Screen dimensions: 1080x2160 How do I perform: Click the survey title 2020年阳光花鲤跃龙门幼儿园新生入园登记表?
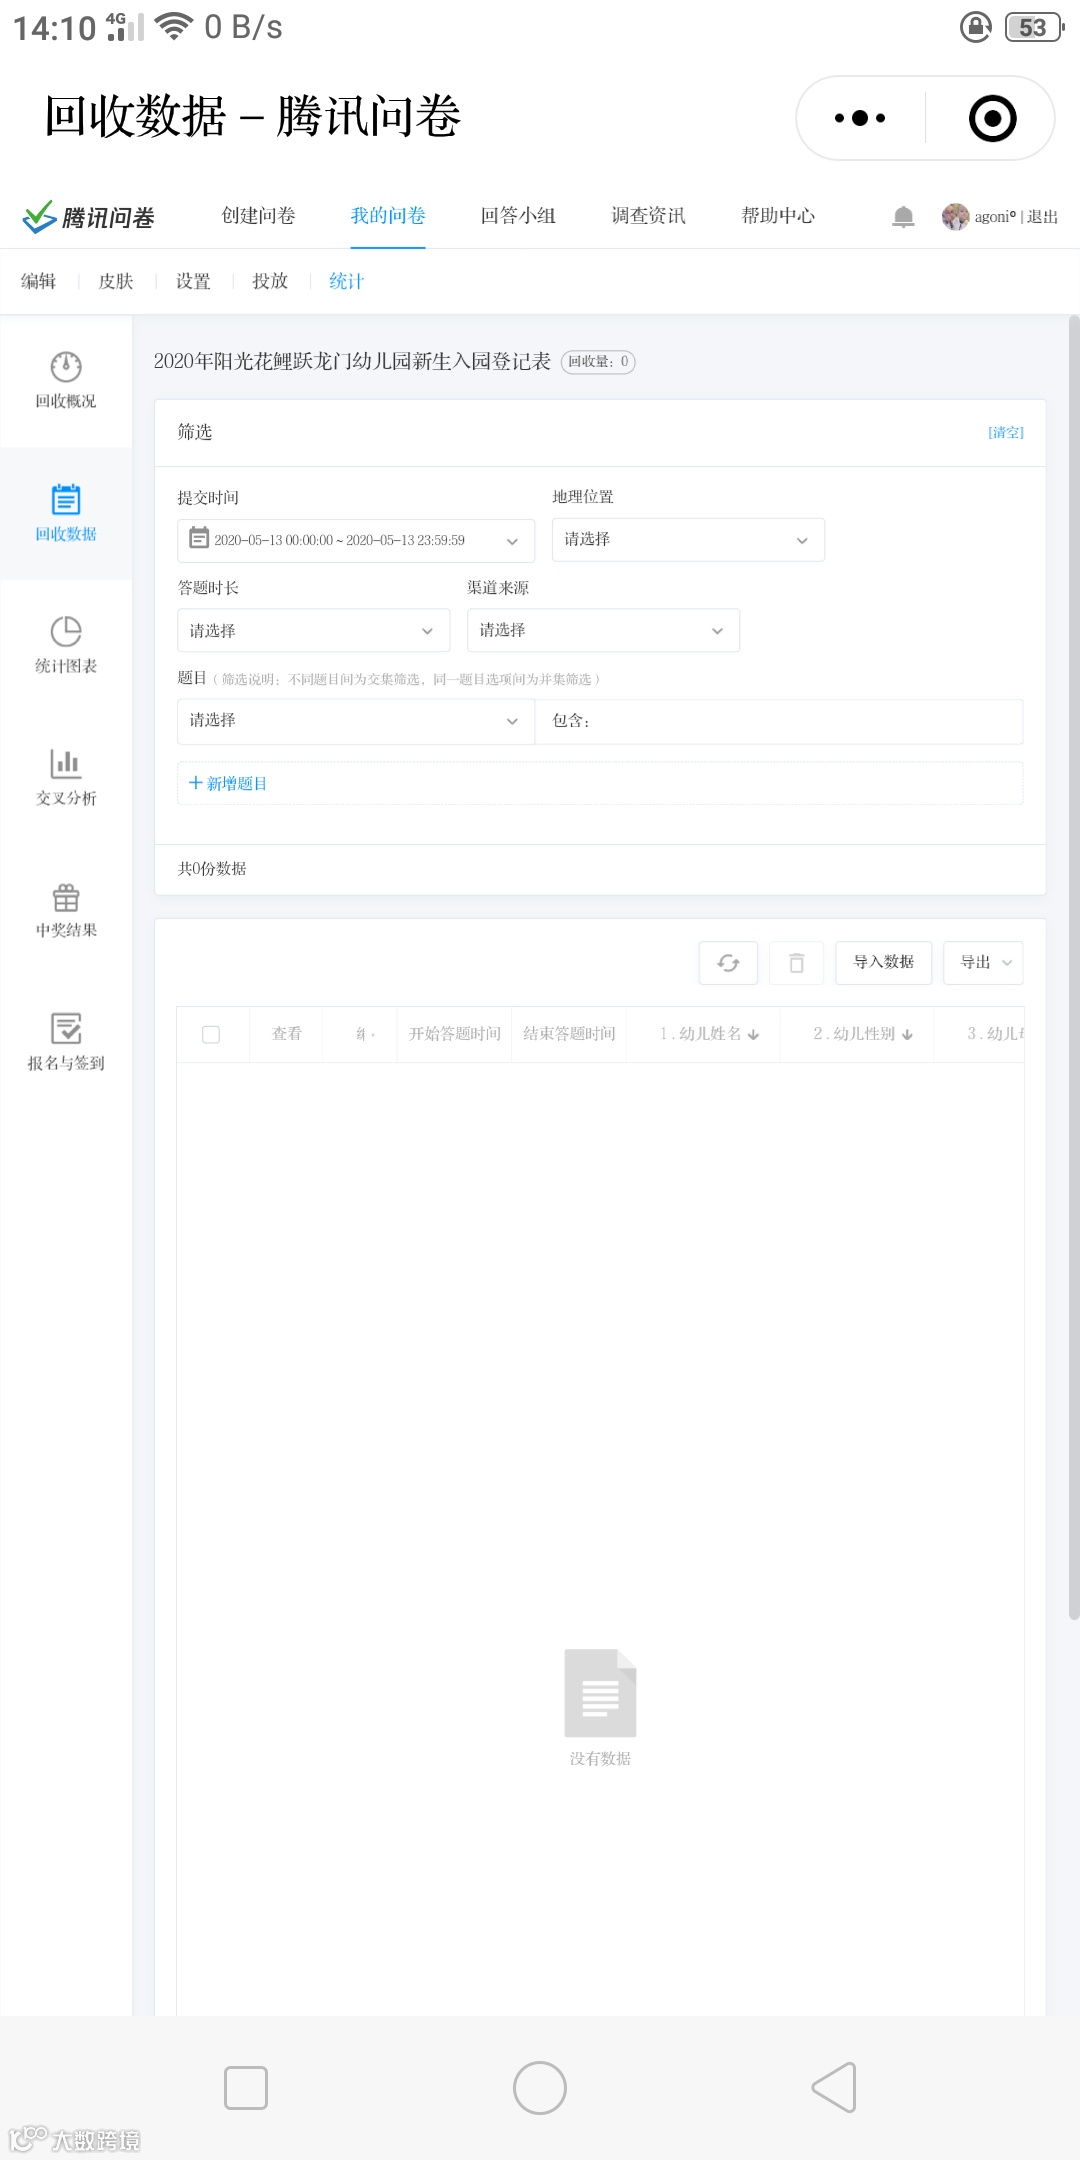pos(352,361)
